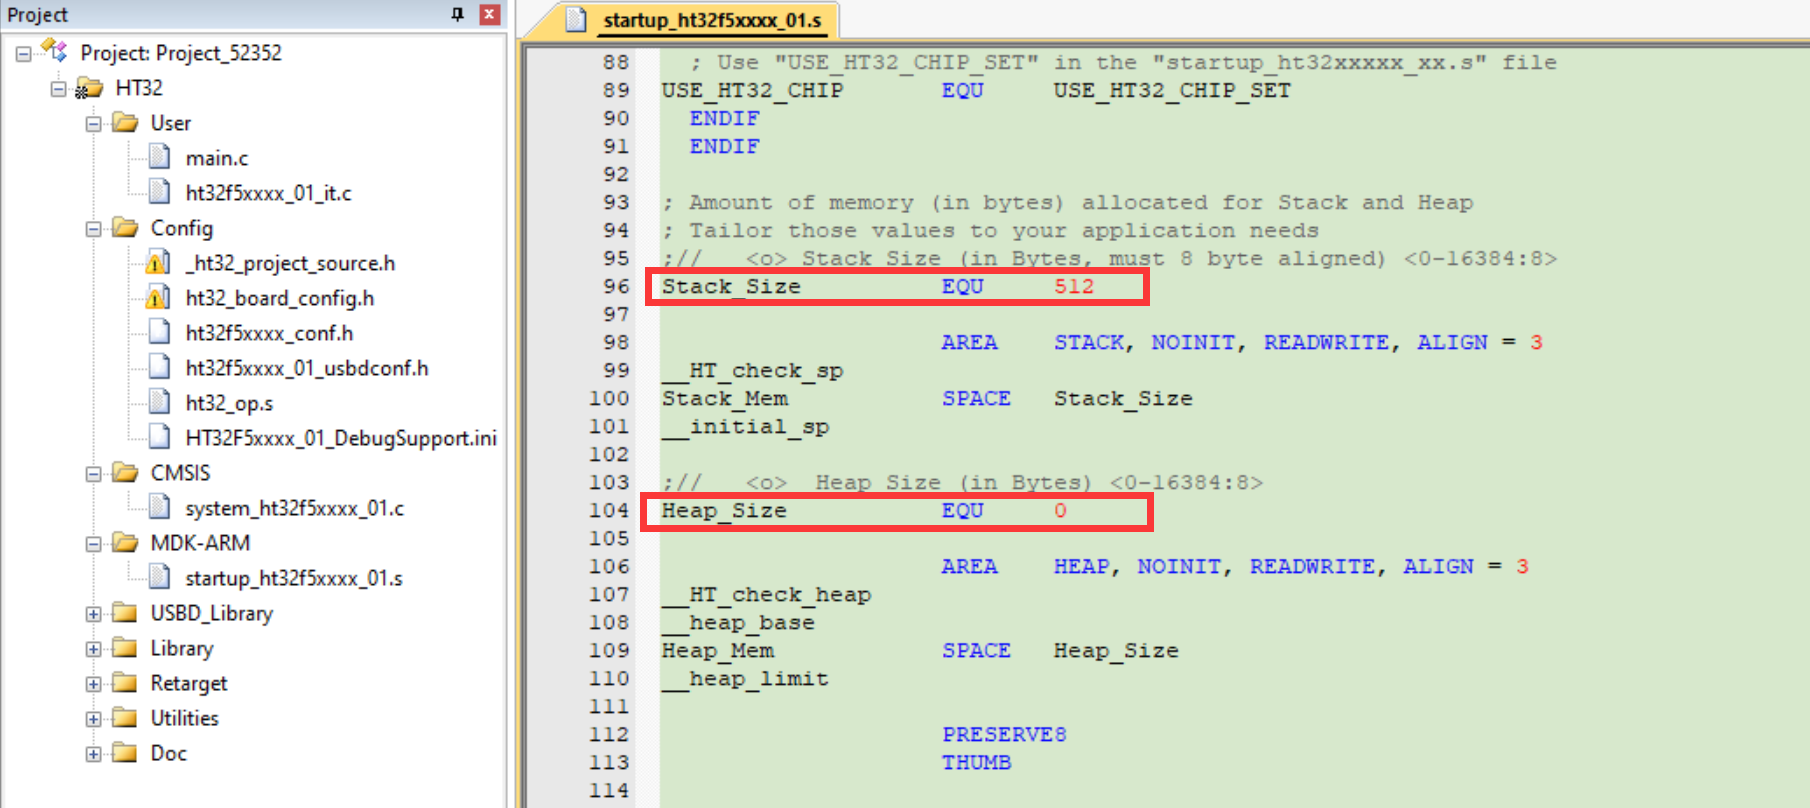Open ht32f5xxxx_01_it.c from the tree
Image resolution: width=1810 pixels, height=808 pixels.
pyautogui.click(x=268, y=193)
